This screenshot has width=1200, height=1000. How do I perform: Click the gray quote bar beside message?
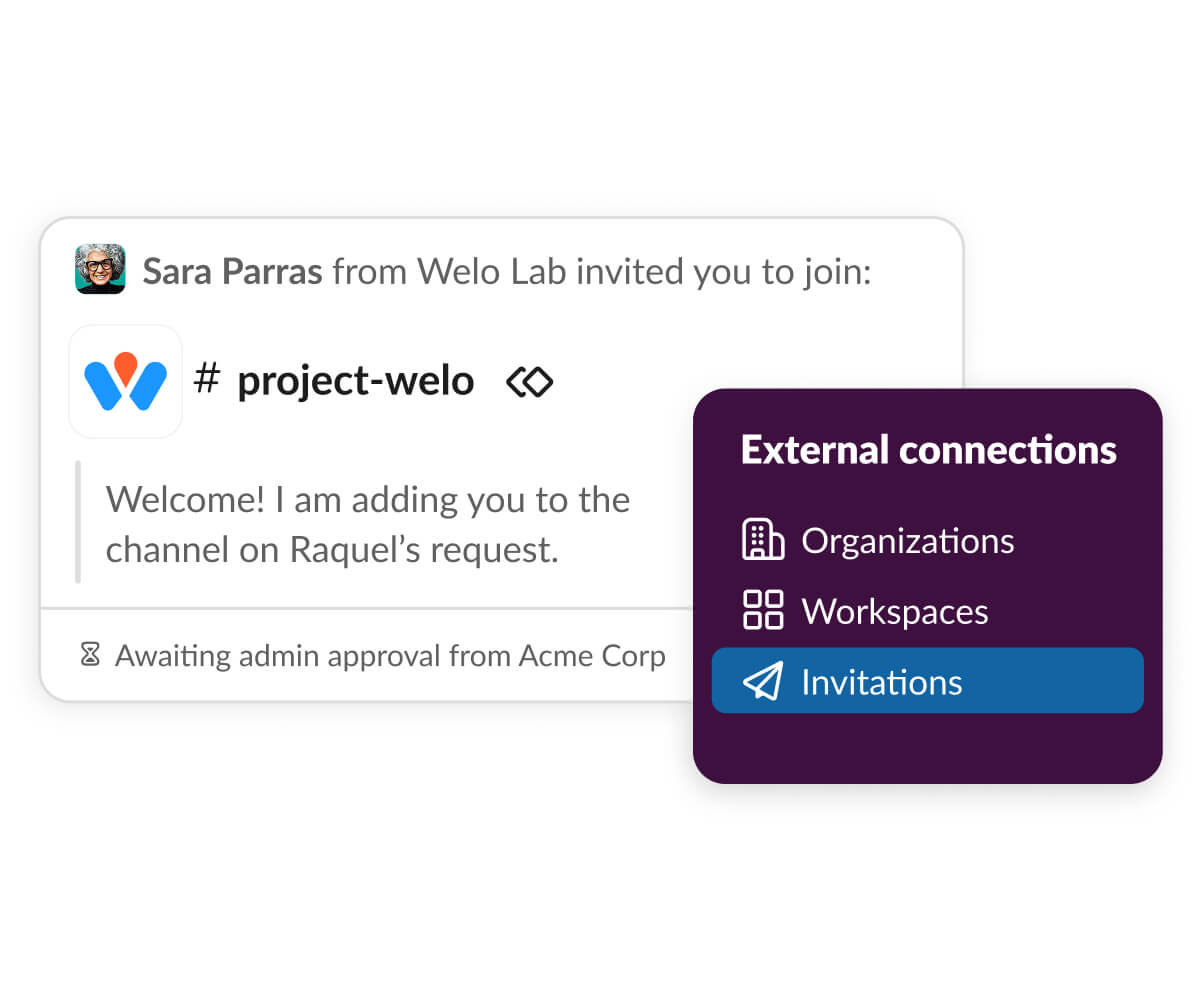coord(78,522)
